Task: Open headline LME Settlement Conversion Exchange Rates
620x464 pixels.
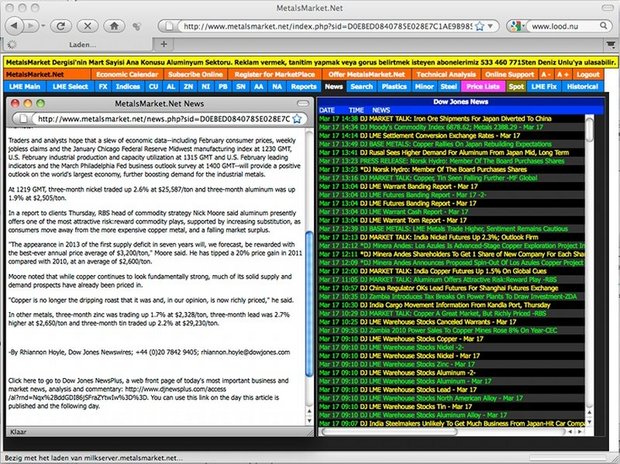Action: tap(440, 136)
